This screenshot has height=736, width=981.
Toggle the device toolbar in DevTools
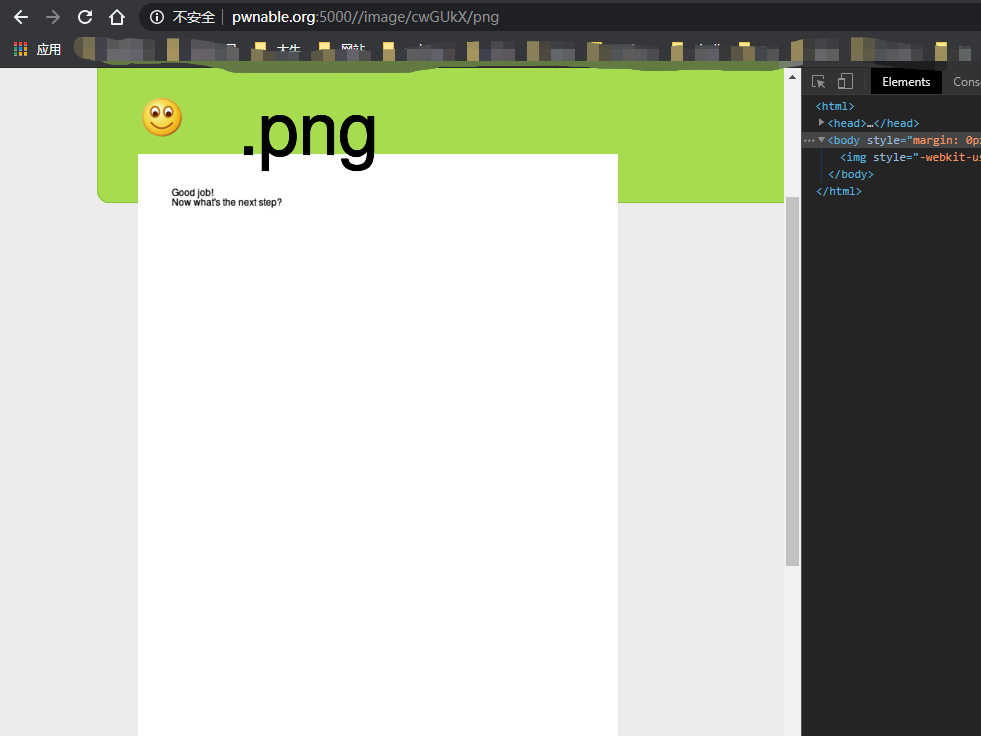845,82
